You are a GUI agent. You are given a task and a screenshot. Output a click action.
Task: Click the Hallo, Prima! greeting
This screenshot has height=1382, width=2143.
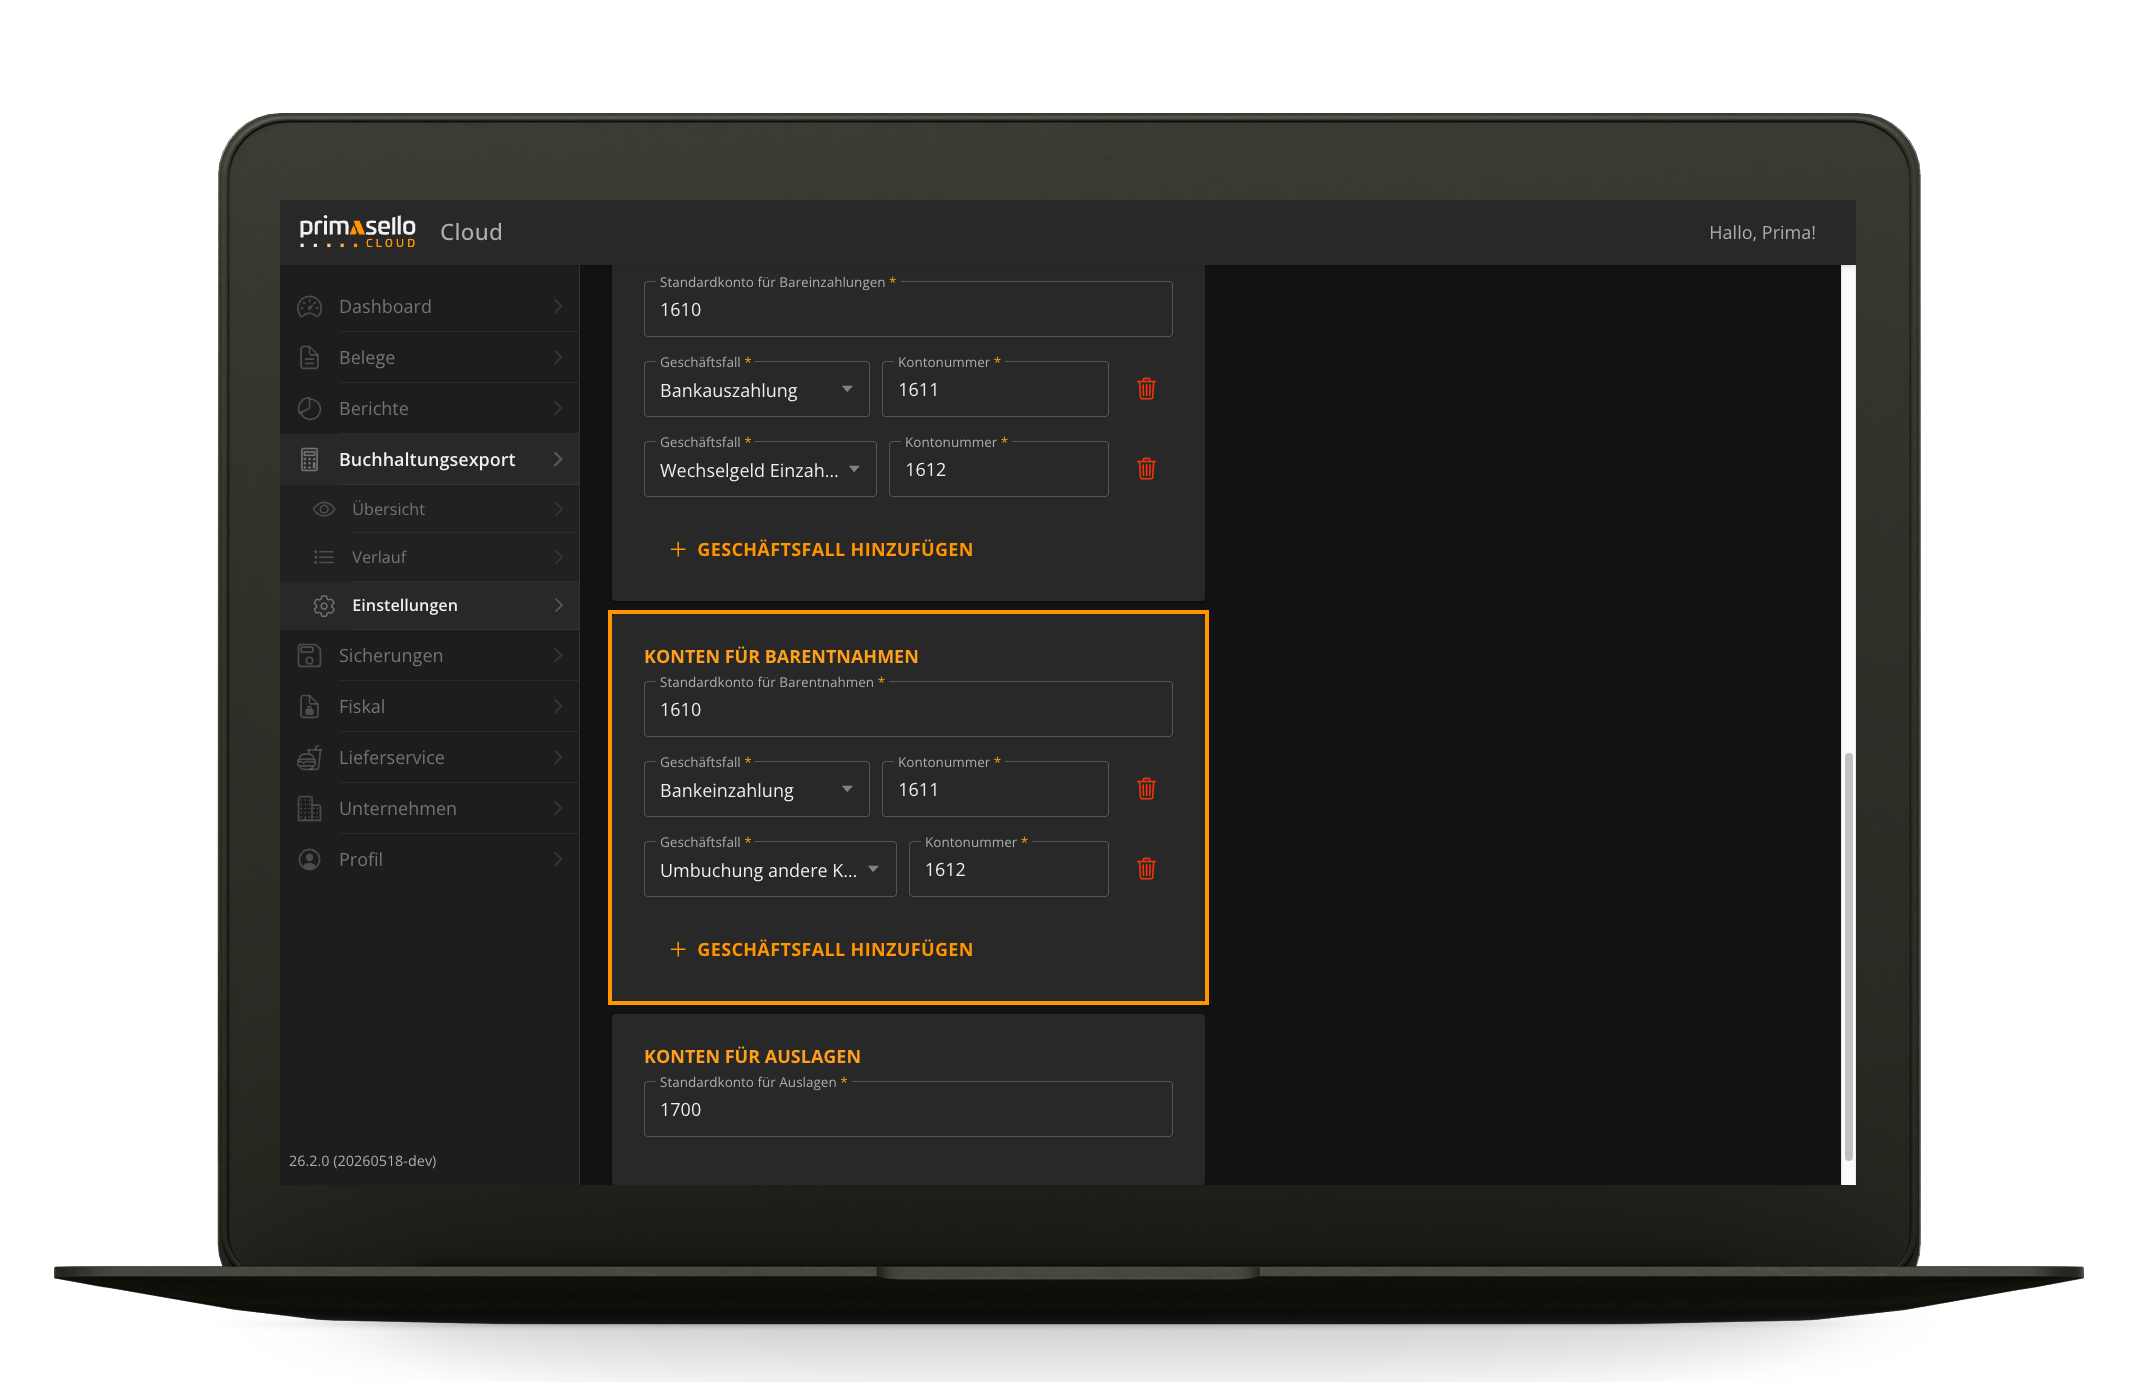(1762, 233)
